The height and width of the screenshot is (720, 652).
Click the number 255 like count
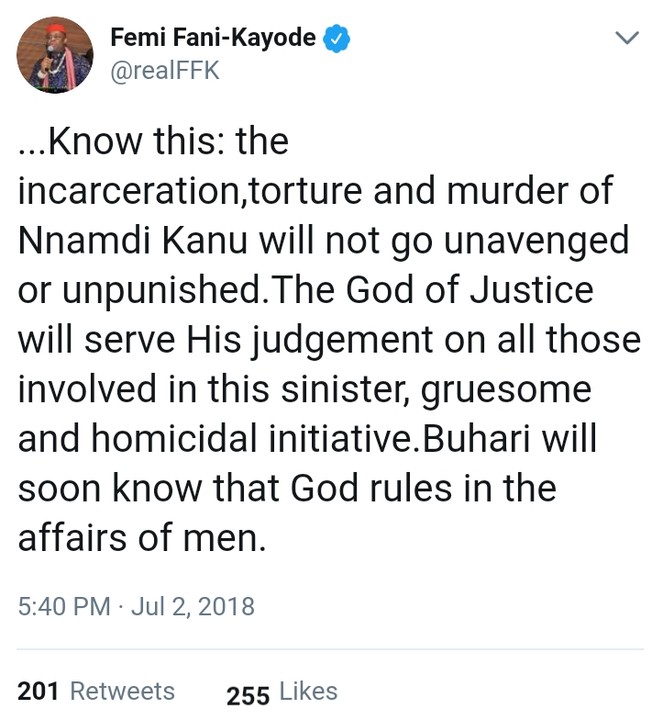click(x=248, y=693)
